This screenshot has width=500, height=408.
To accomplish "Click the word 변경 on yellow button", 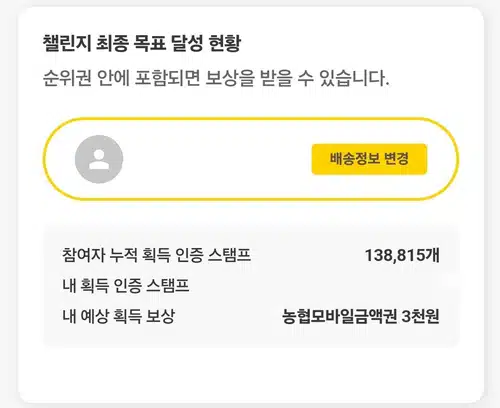I will click(x=397, y=159).
